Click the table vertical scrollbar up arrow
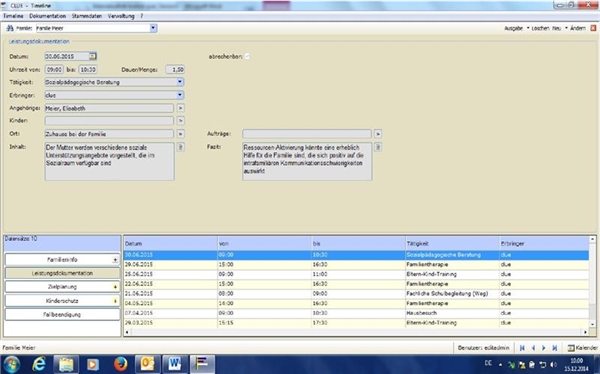Image resolution: width=600 pixels, height=374 pixels. coord(592,239)
